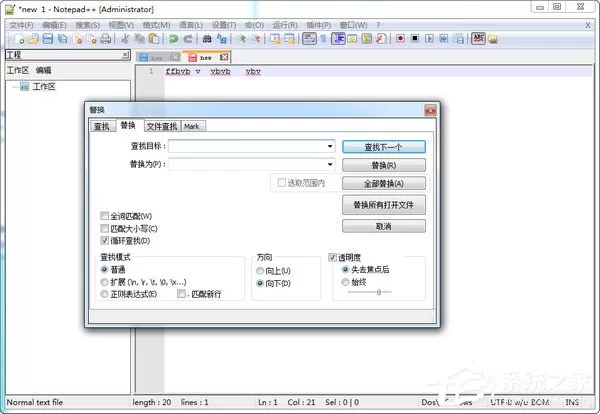
Task: Adjust the 透明度 transparency slider handle
Action: [378, 292]
